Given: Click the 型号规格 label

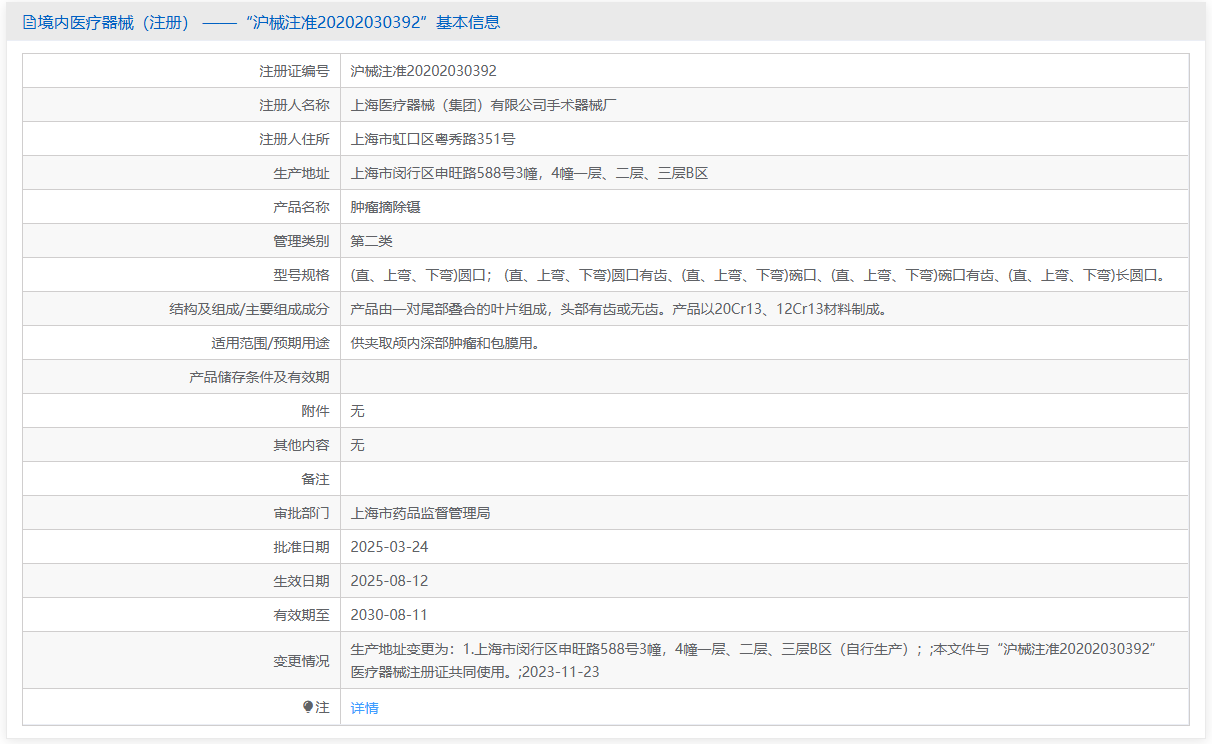Looking at the screenshot, I should click(x=301, y=275).
